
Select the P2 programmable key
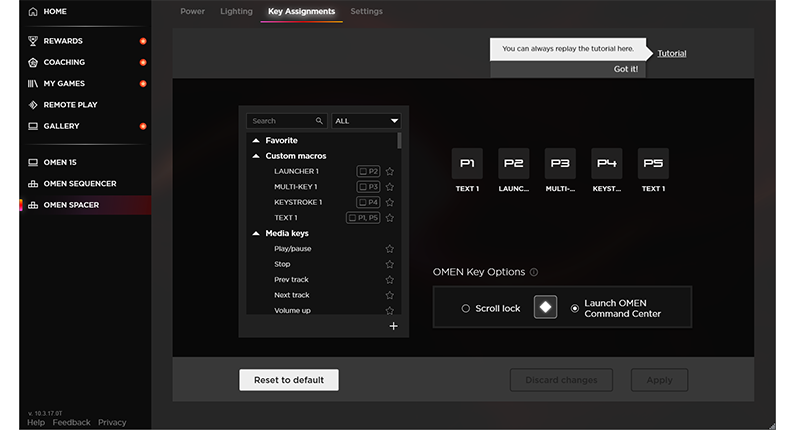click(x=514, y=163)
